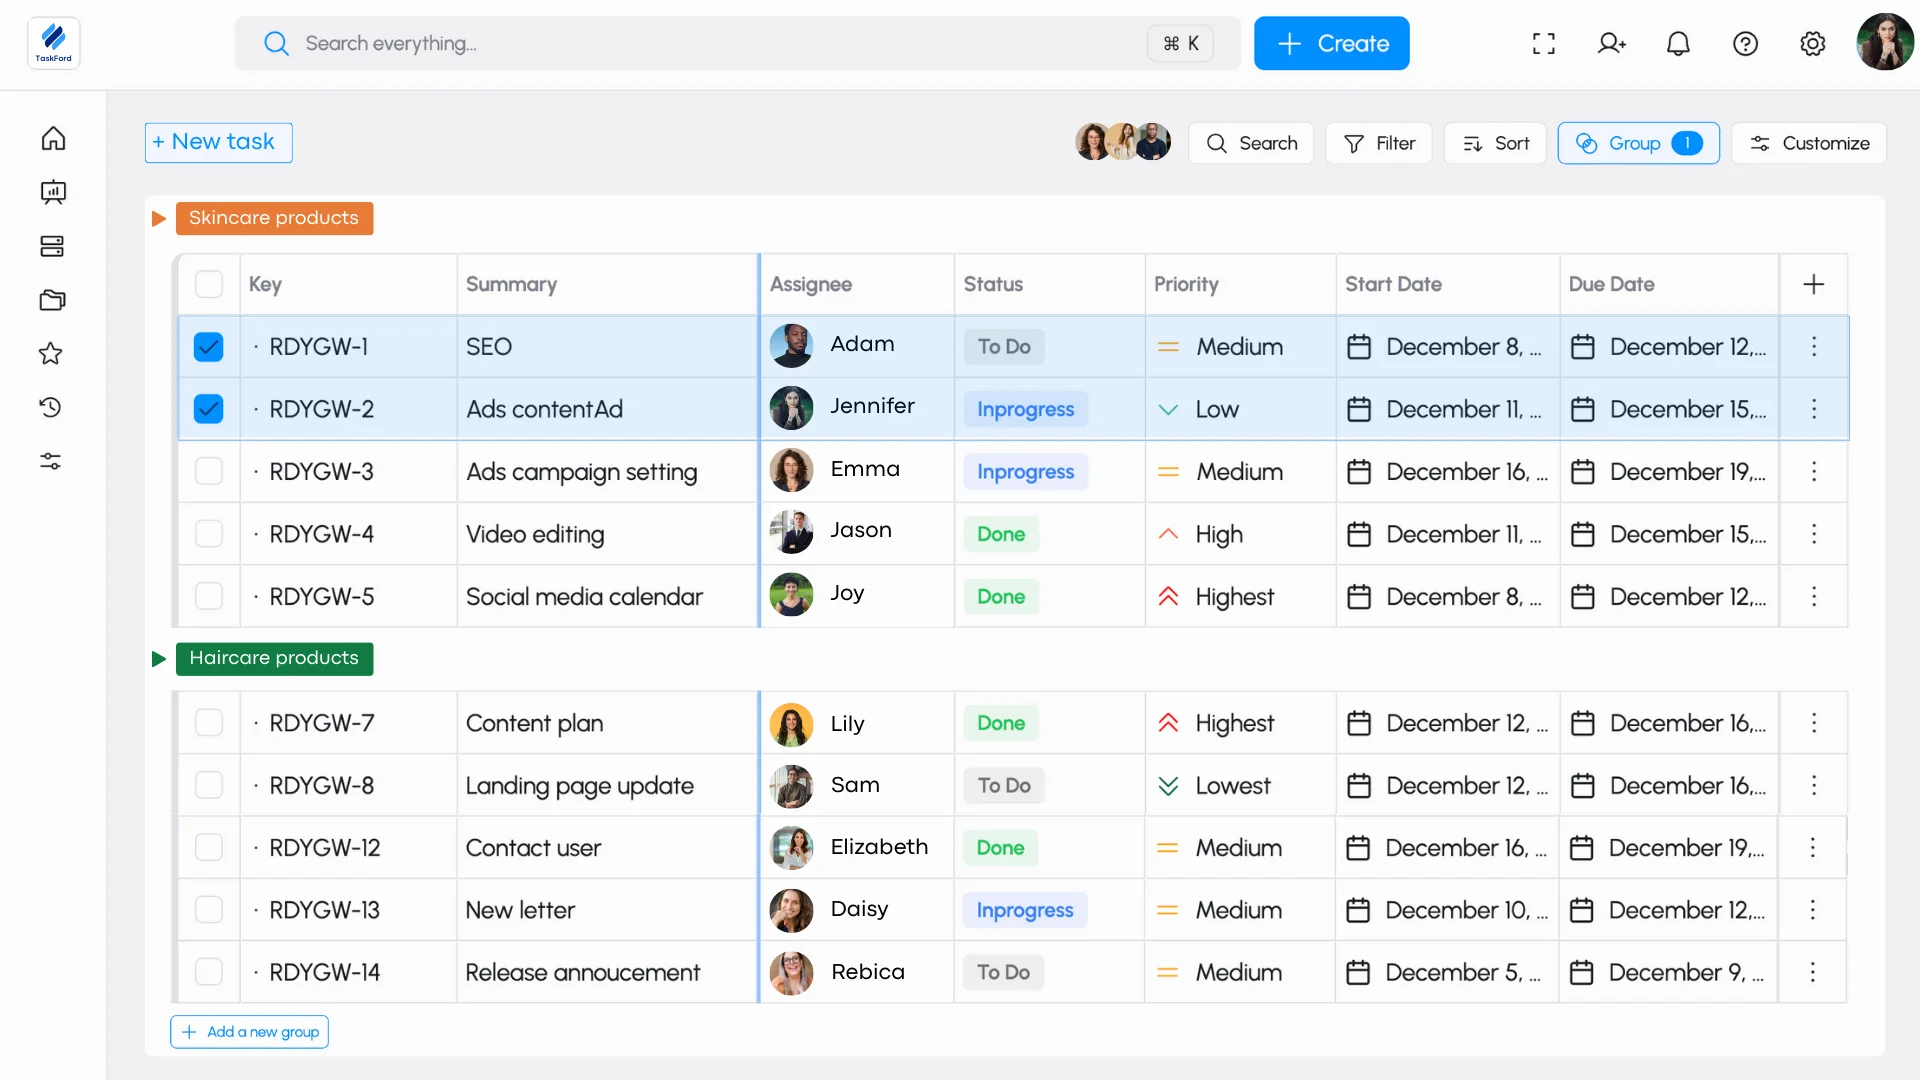
Task: Uncheck the RDYGW-1 row checkbox
Action: point(208,347)
